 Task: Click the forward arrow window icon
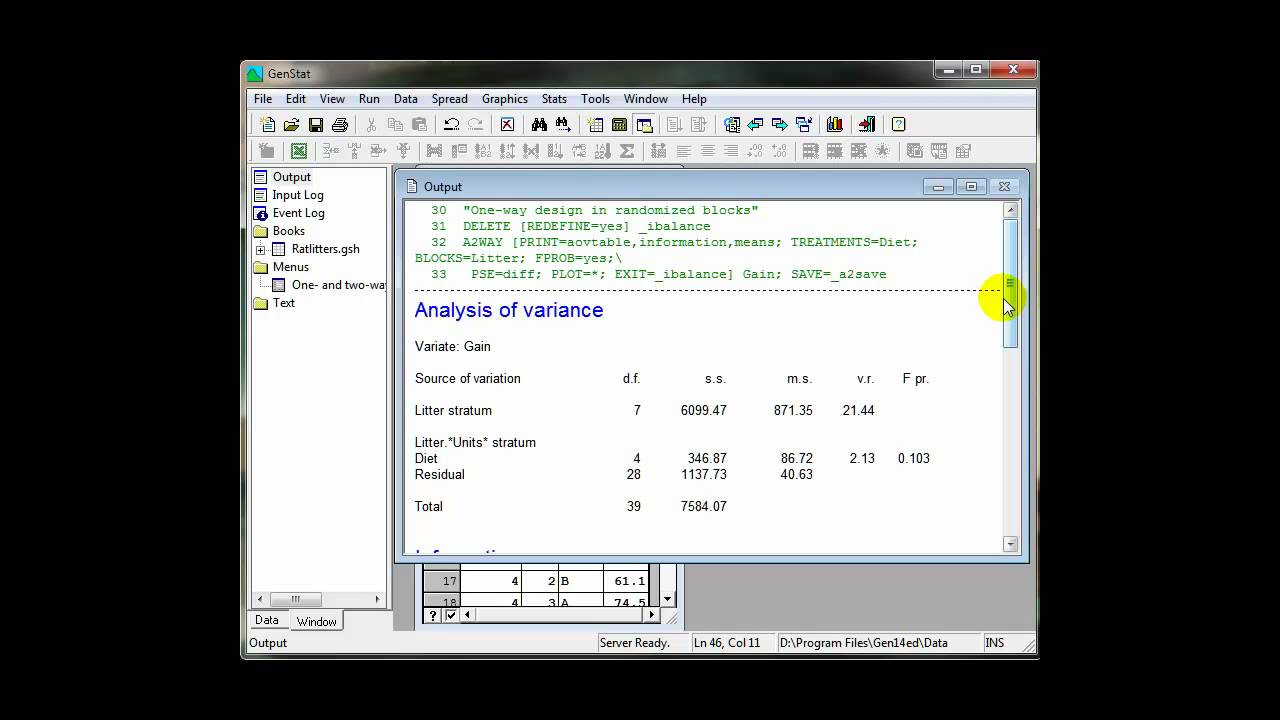coord(779,125)
